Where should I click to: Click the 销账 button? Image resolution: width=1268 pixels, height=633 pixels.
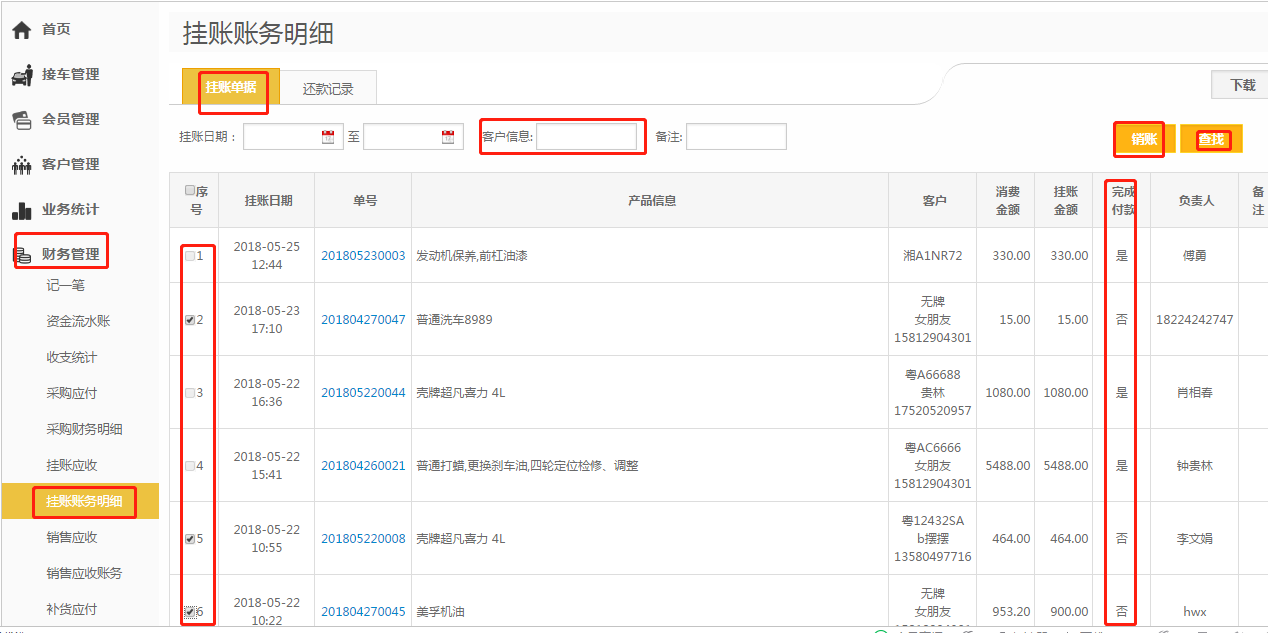tap(1143, 139)
